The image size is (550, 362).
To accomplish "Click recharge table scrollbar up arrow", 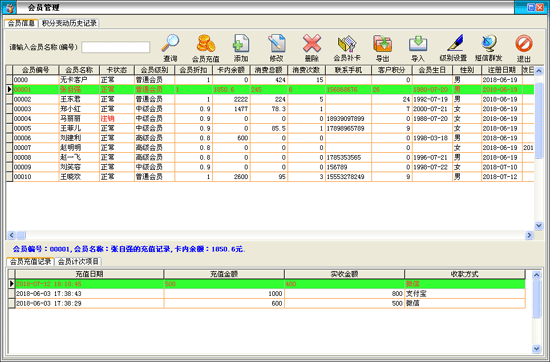I will pyautogui.click(x=537, y=275).
